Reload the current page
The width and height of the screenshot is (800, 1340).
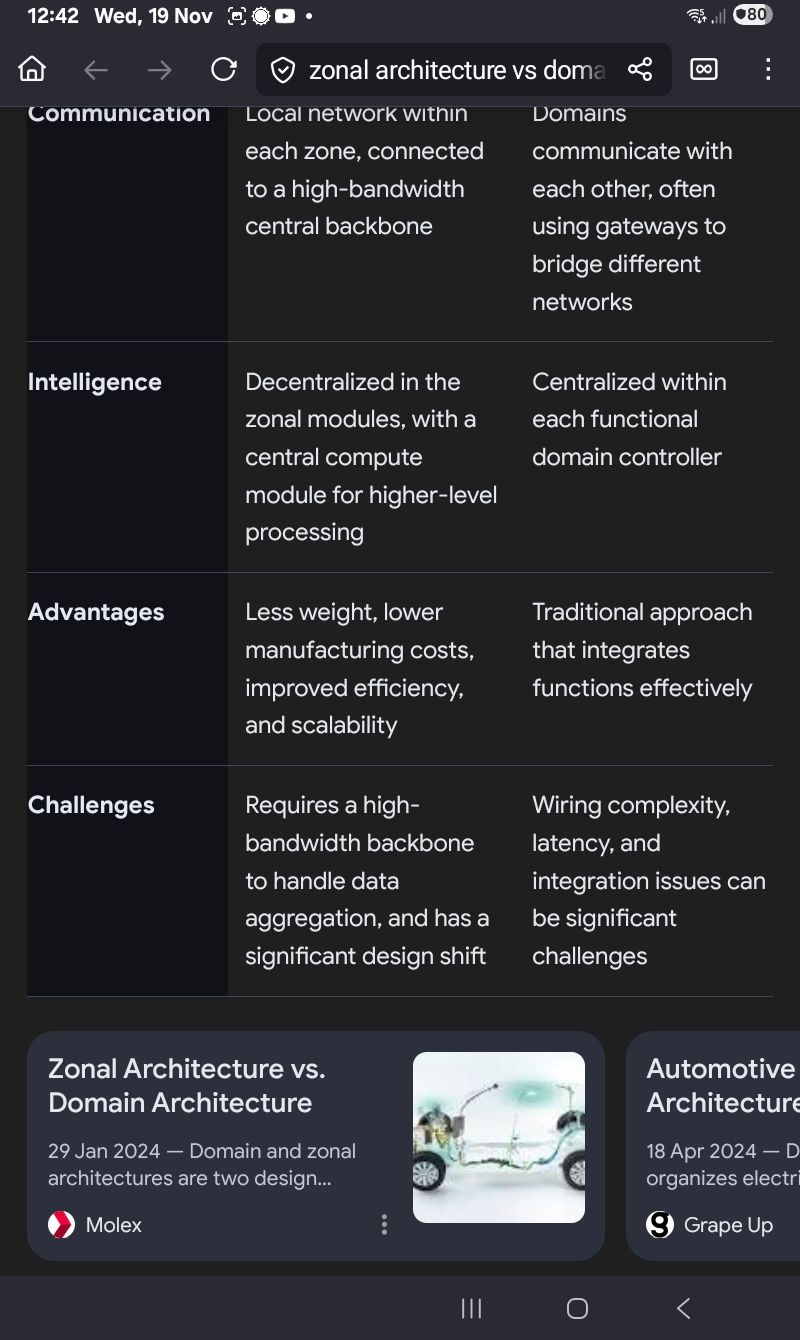(x=224, y=69)
